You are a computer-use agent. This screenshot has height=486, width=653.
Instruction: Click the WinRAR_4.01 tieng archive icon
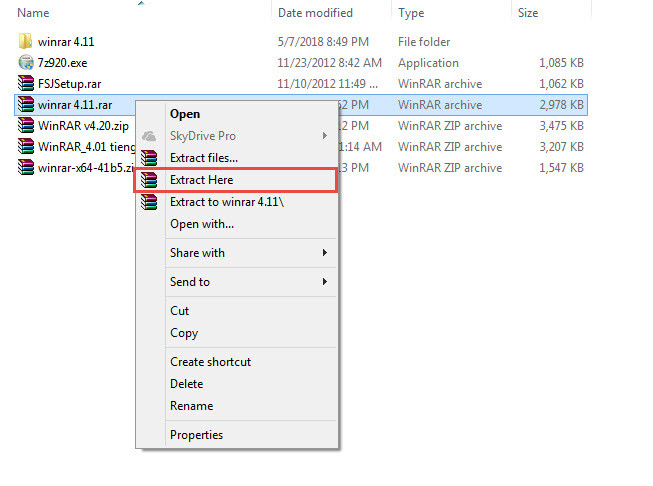pyautogui.click(x=25, y=147)
